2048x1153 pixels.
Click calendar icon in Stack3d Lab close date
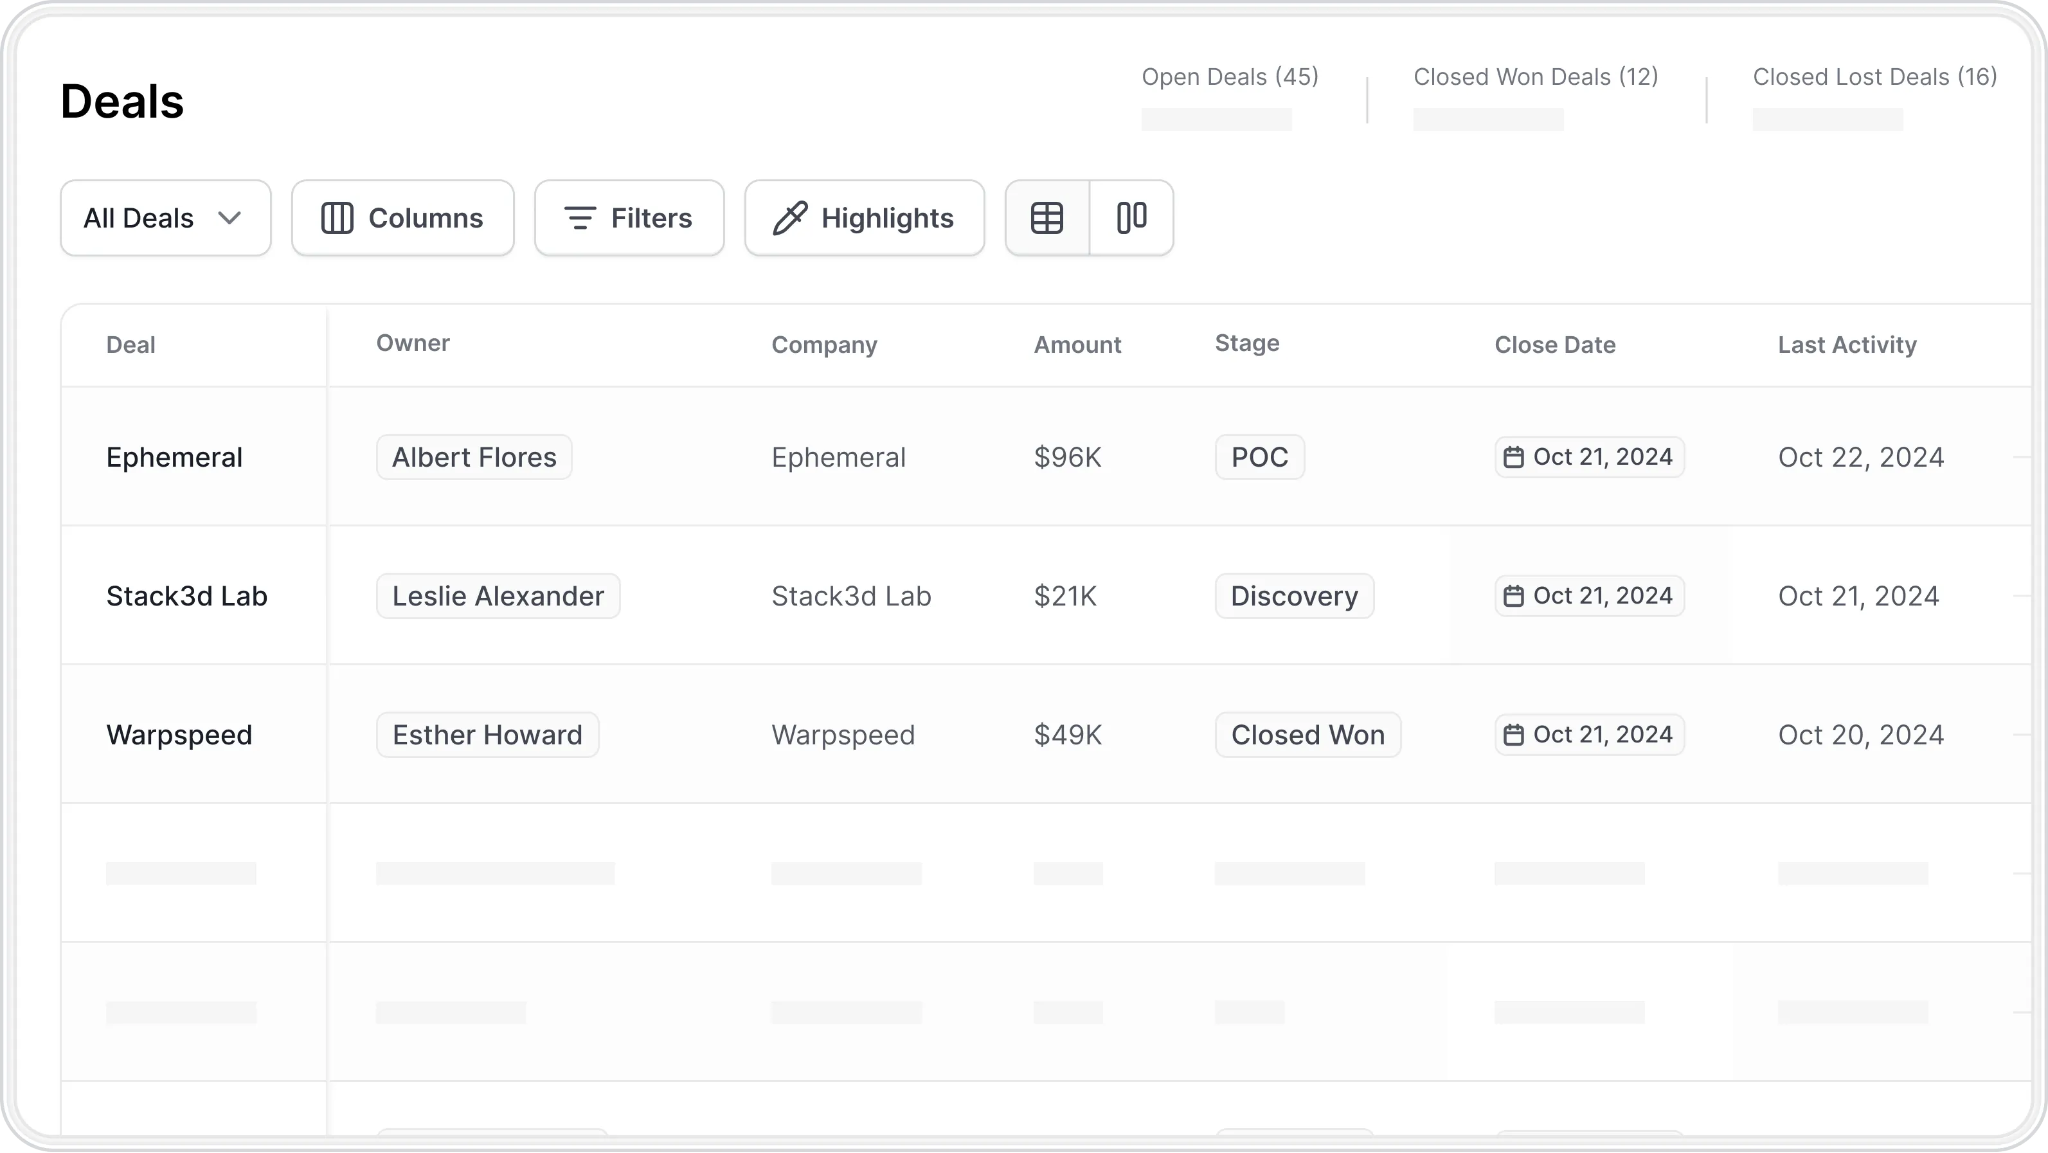click(1514, 596)
